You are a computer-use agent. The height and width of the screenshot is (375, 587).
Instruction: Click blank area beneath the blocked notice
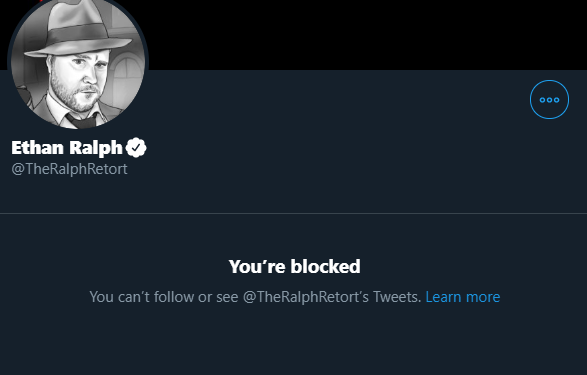[294, 342]
